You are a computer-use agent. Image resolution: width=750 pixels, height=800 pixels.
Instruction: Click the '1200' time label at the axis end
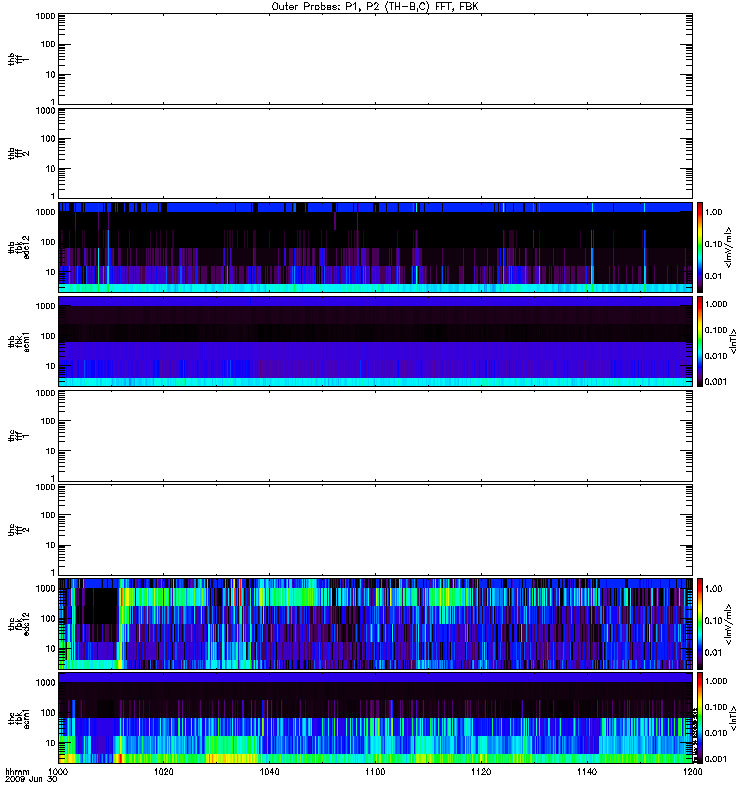click(692, 772)
